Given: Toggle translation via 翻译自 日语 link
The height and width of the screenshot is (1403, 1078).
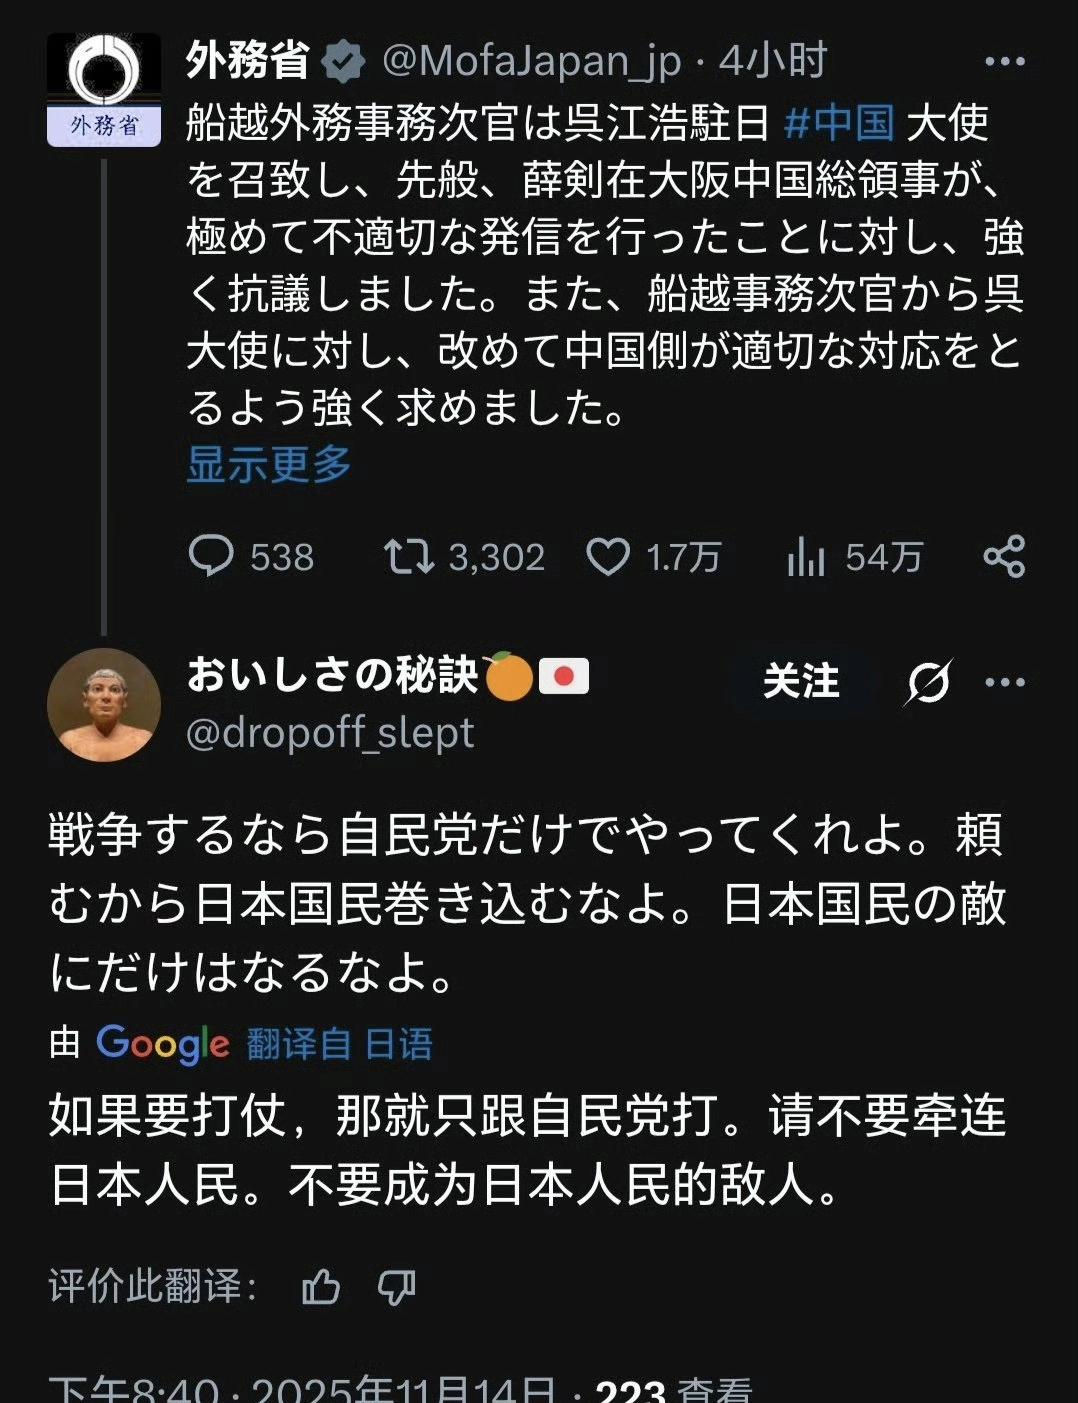Looking at the screenshot, I should [340, 1044].
